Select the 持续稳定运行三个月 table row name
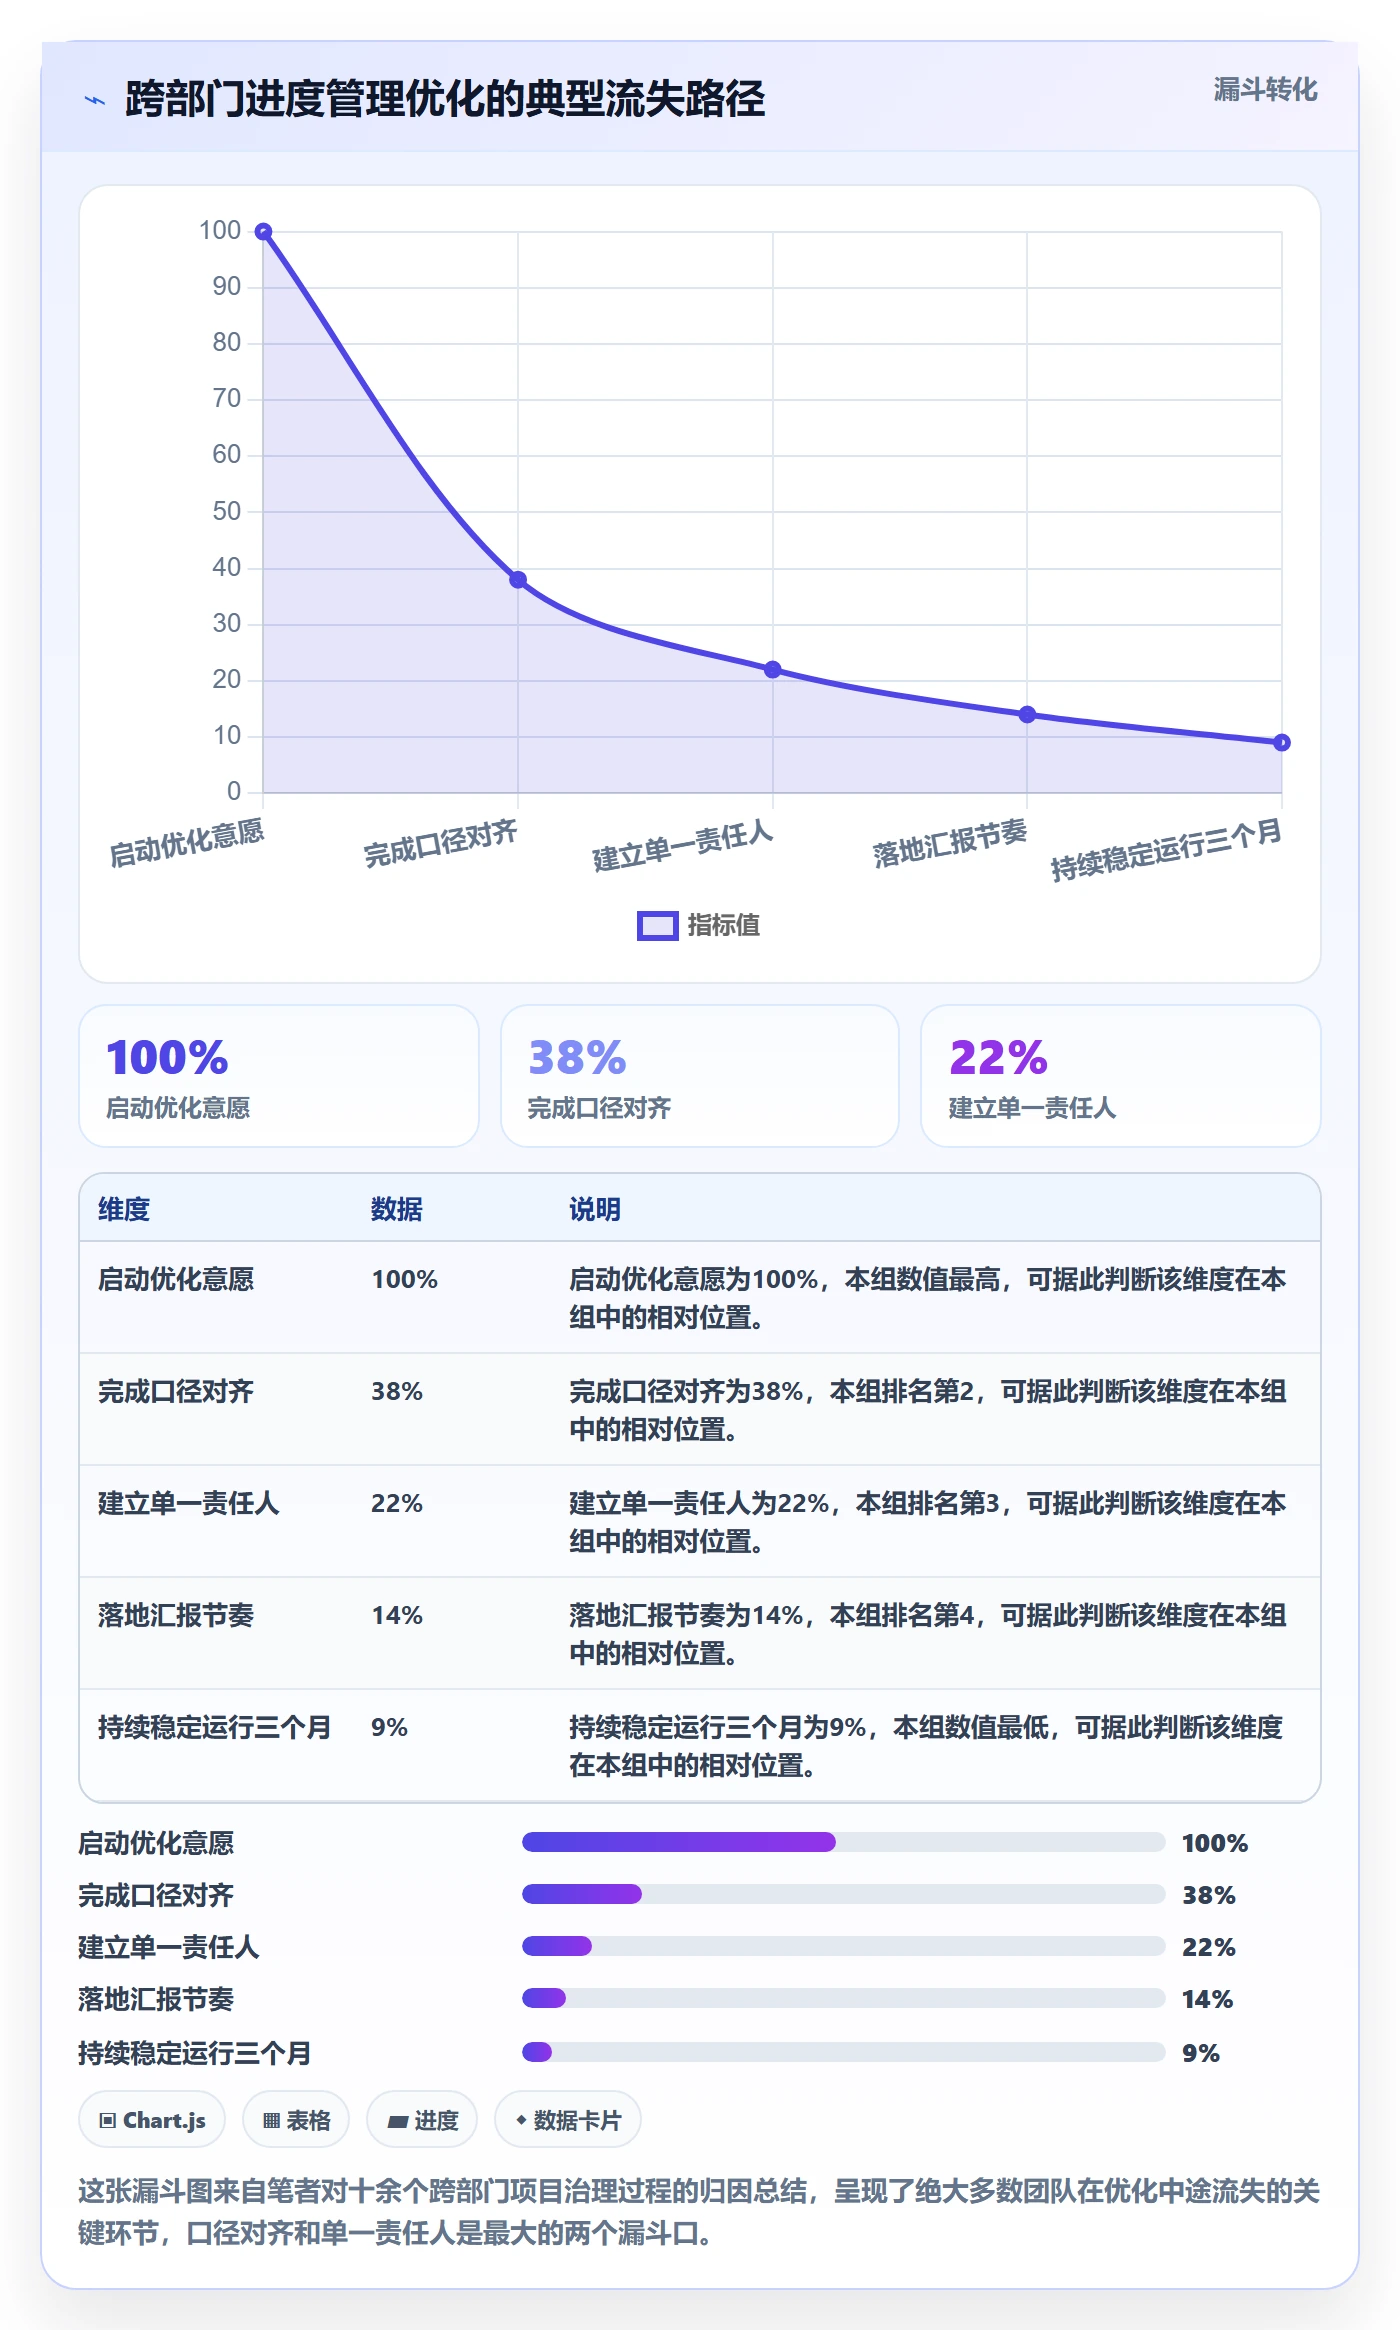 click(215, 1727)
